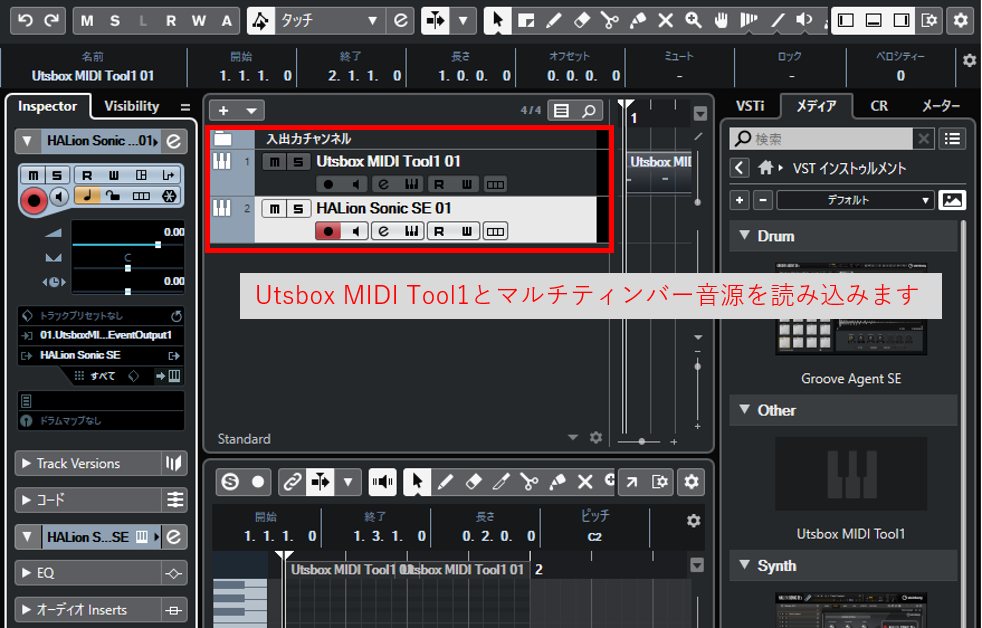Go back in the media browser
The width and height of the screenshot is (982, 628).
click(x=740, y=168)
